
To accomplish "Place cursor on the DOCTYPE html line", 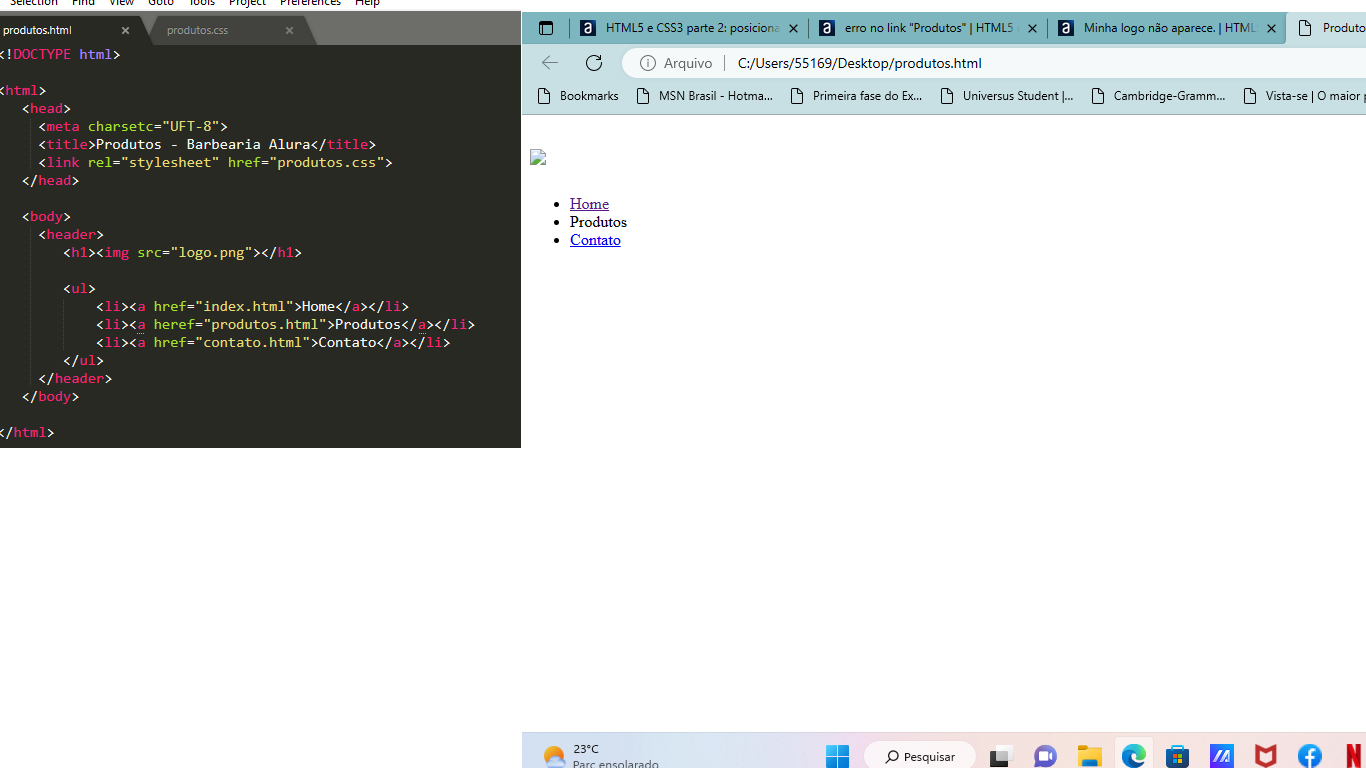I will [x=60, y=54].
